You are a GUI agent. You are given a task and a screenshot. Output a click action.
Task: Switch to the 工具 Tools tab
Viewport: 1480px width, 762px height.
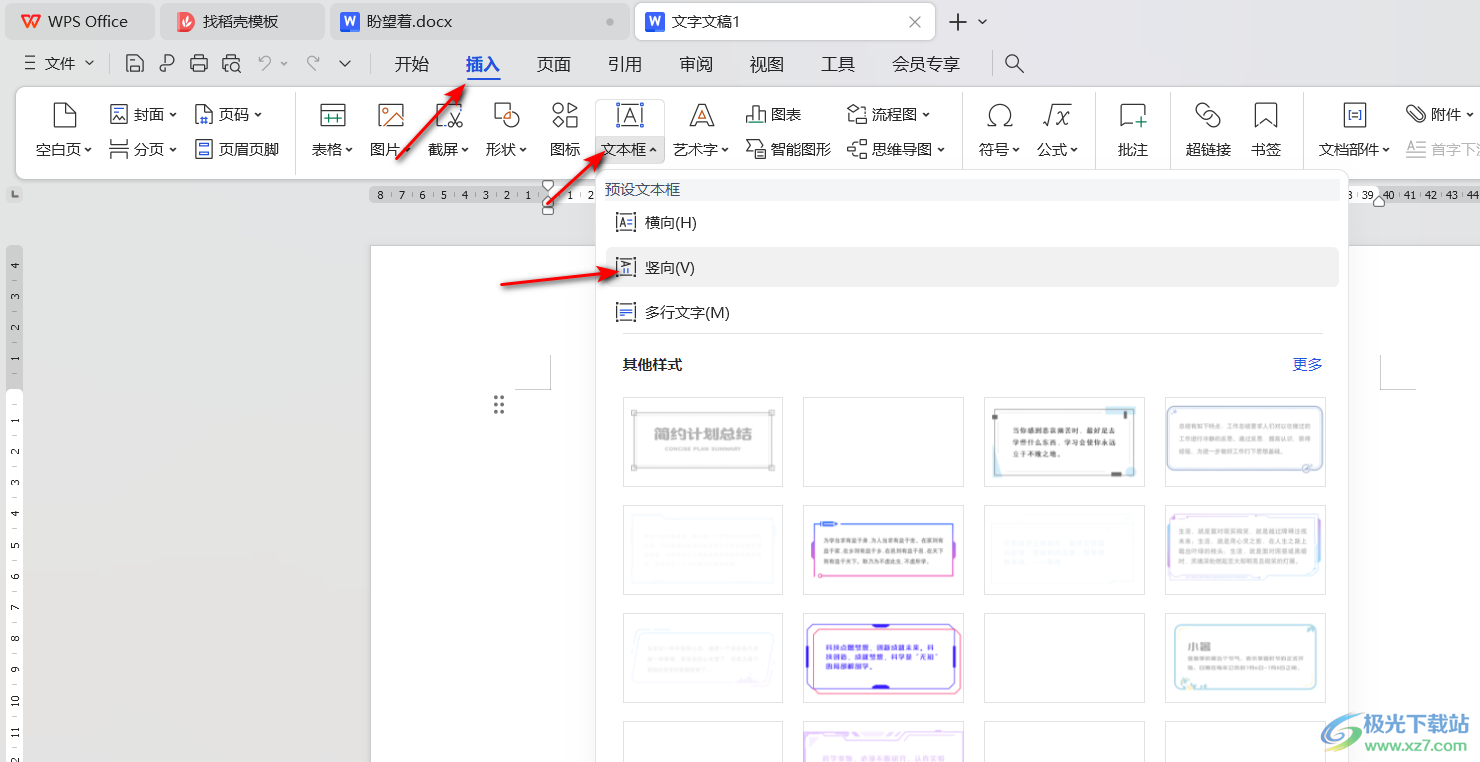pos(838,64)
